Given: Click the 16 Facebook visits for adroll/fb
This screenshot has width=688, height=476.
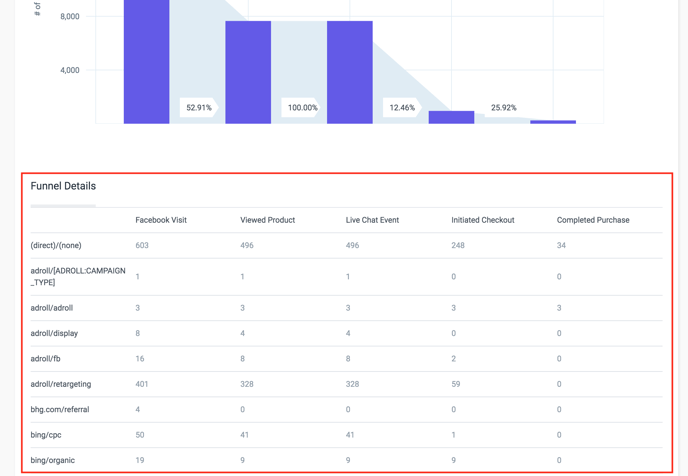Looking at the screenshot, I should pos(140,358).
